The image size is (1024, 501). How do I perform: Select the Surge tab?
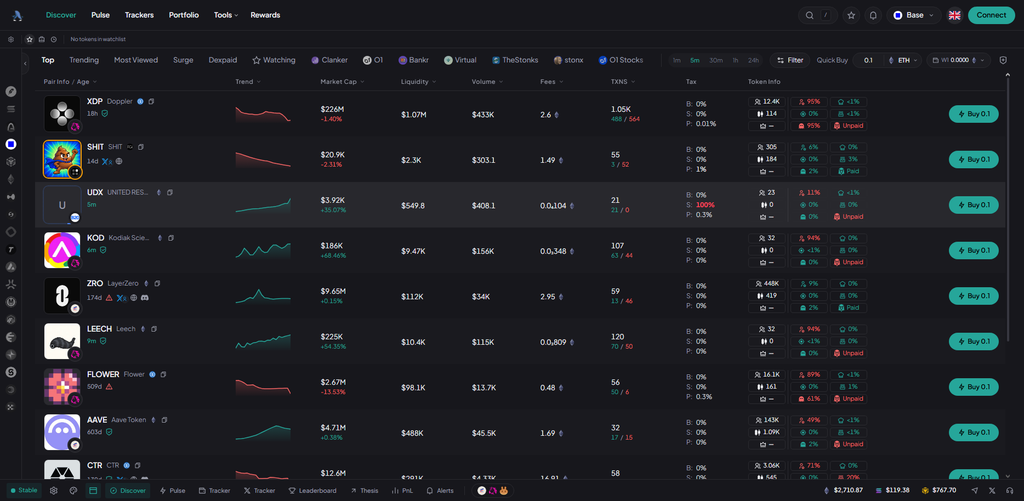183,60
